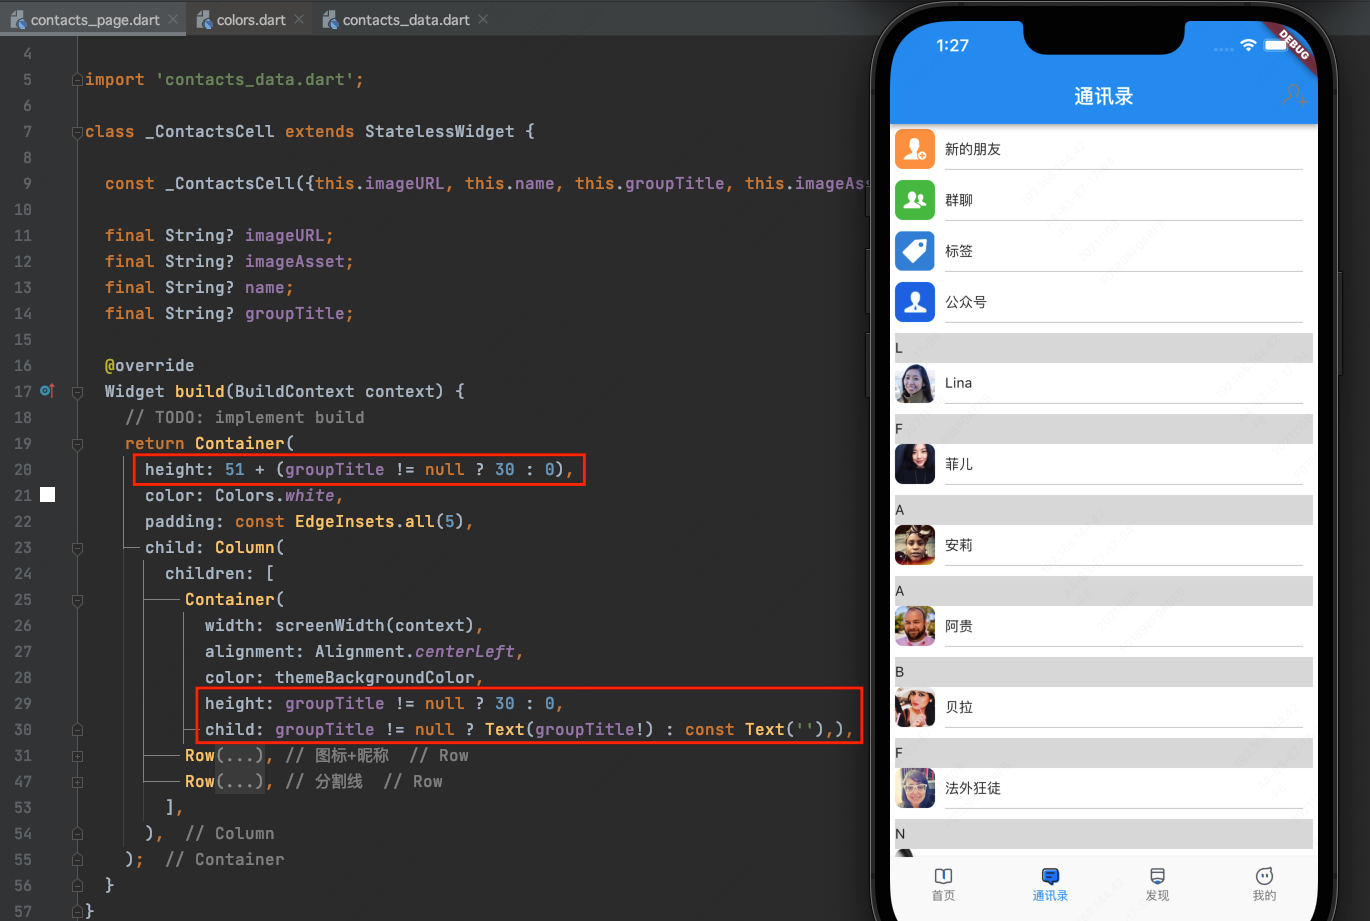Select contact name 阿贵
The width and height of the screenshot is (1370, 921).
pyautogui.click(x=959, y=626)
